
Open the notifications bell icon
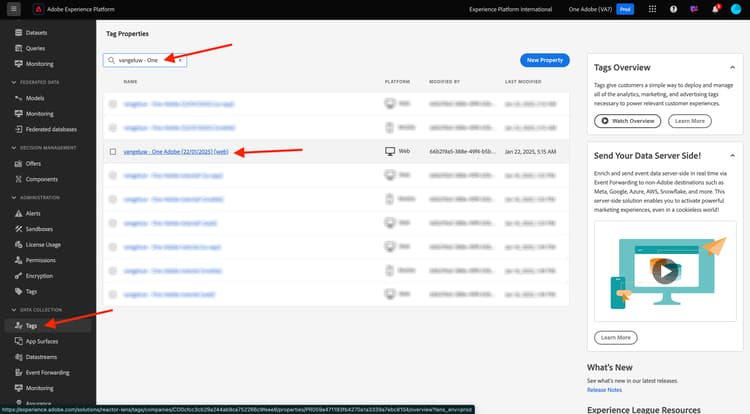[x=715, y=9]
